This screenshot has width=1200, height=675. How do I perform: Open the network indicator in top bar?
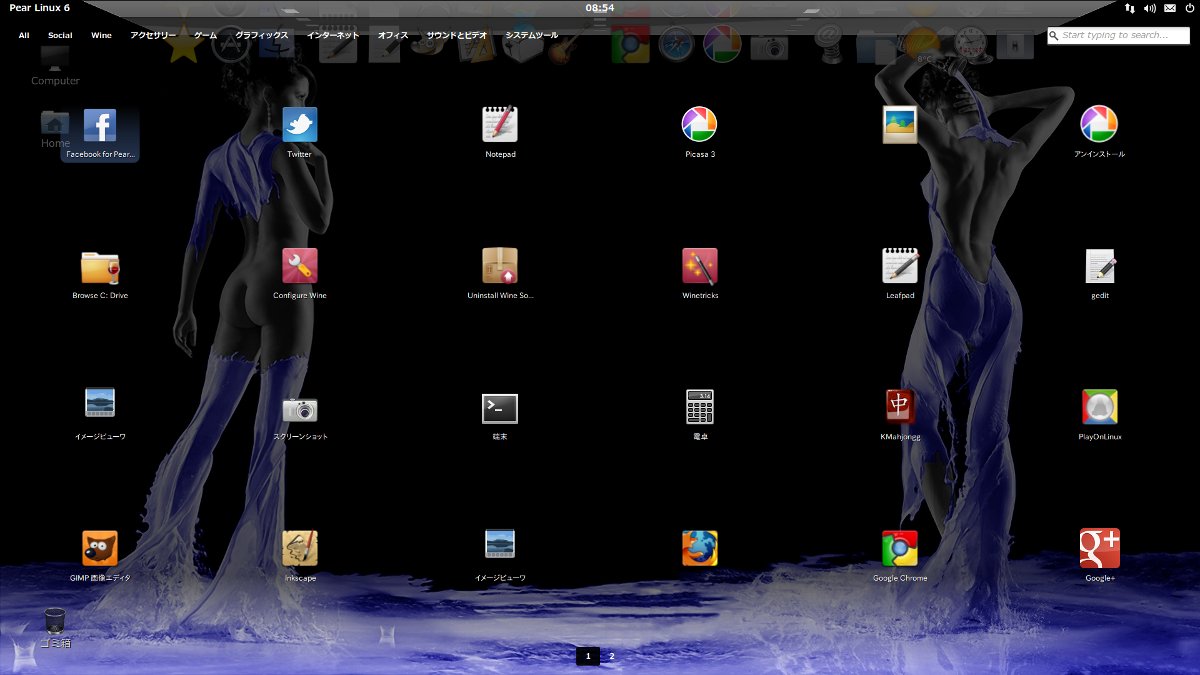click(1130, 8)
